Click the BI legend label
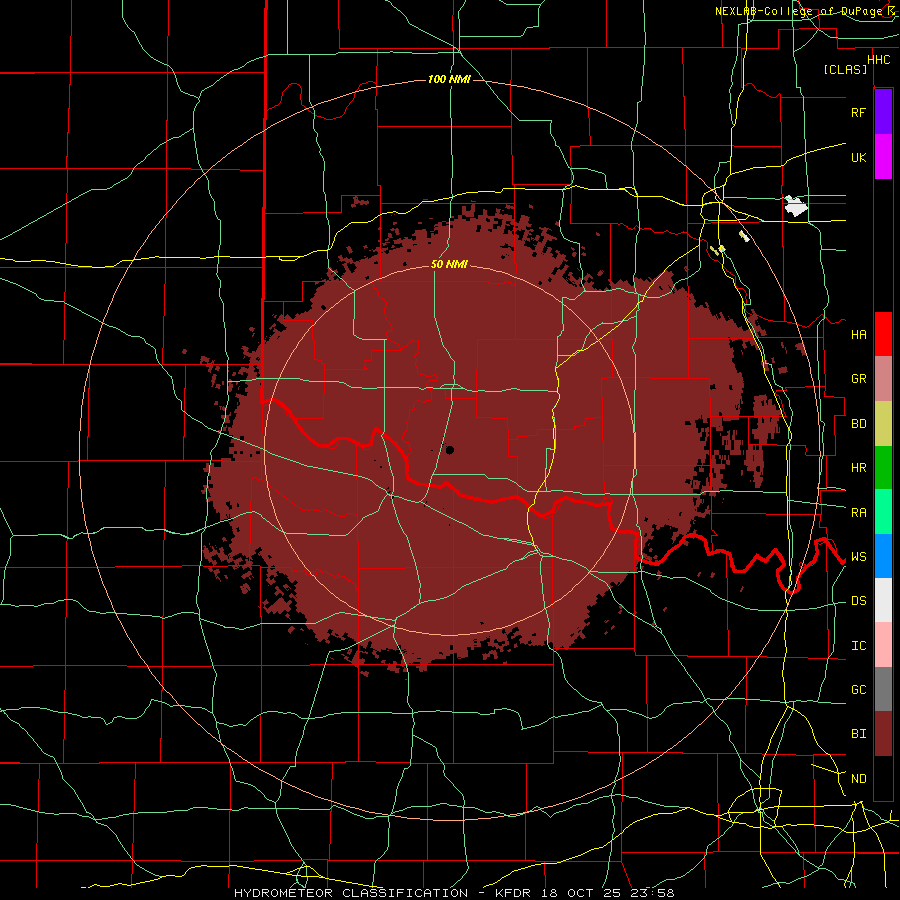 click(858, 734)
